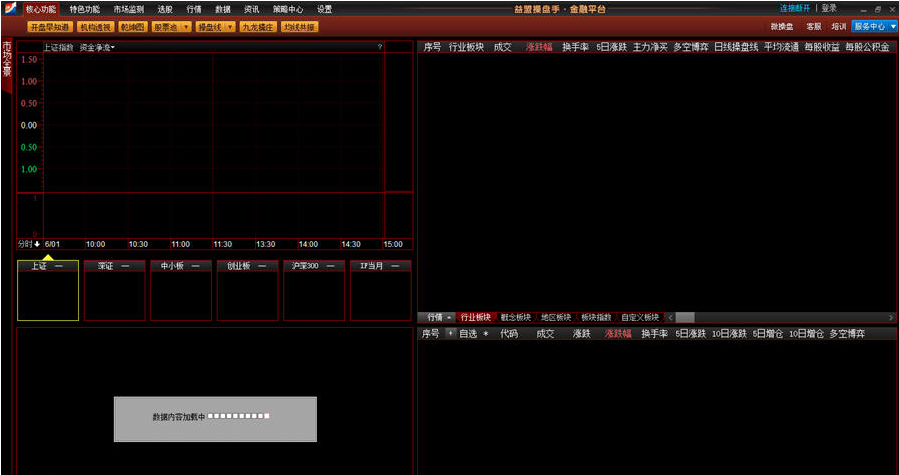
Task: Select the 沪深300 index thumbnail
Action: [313, 290]
